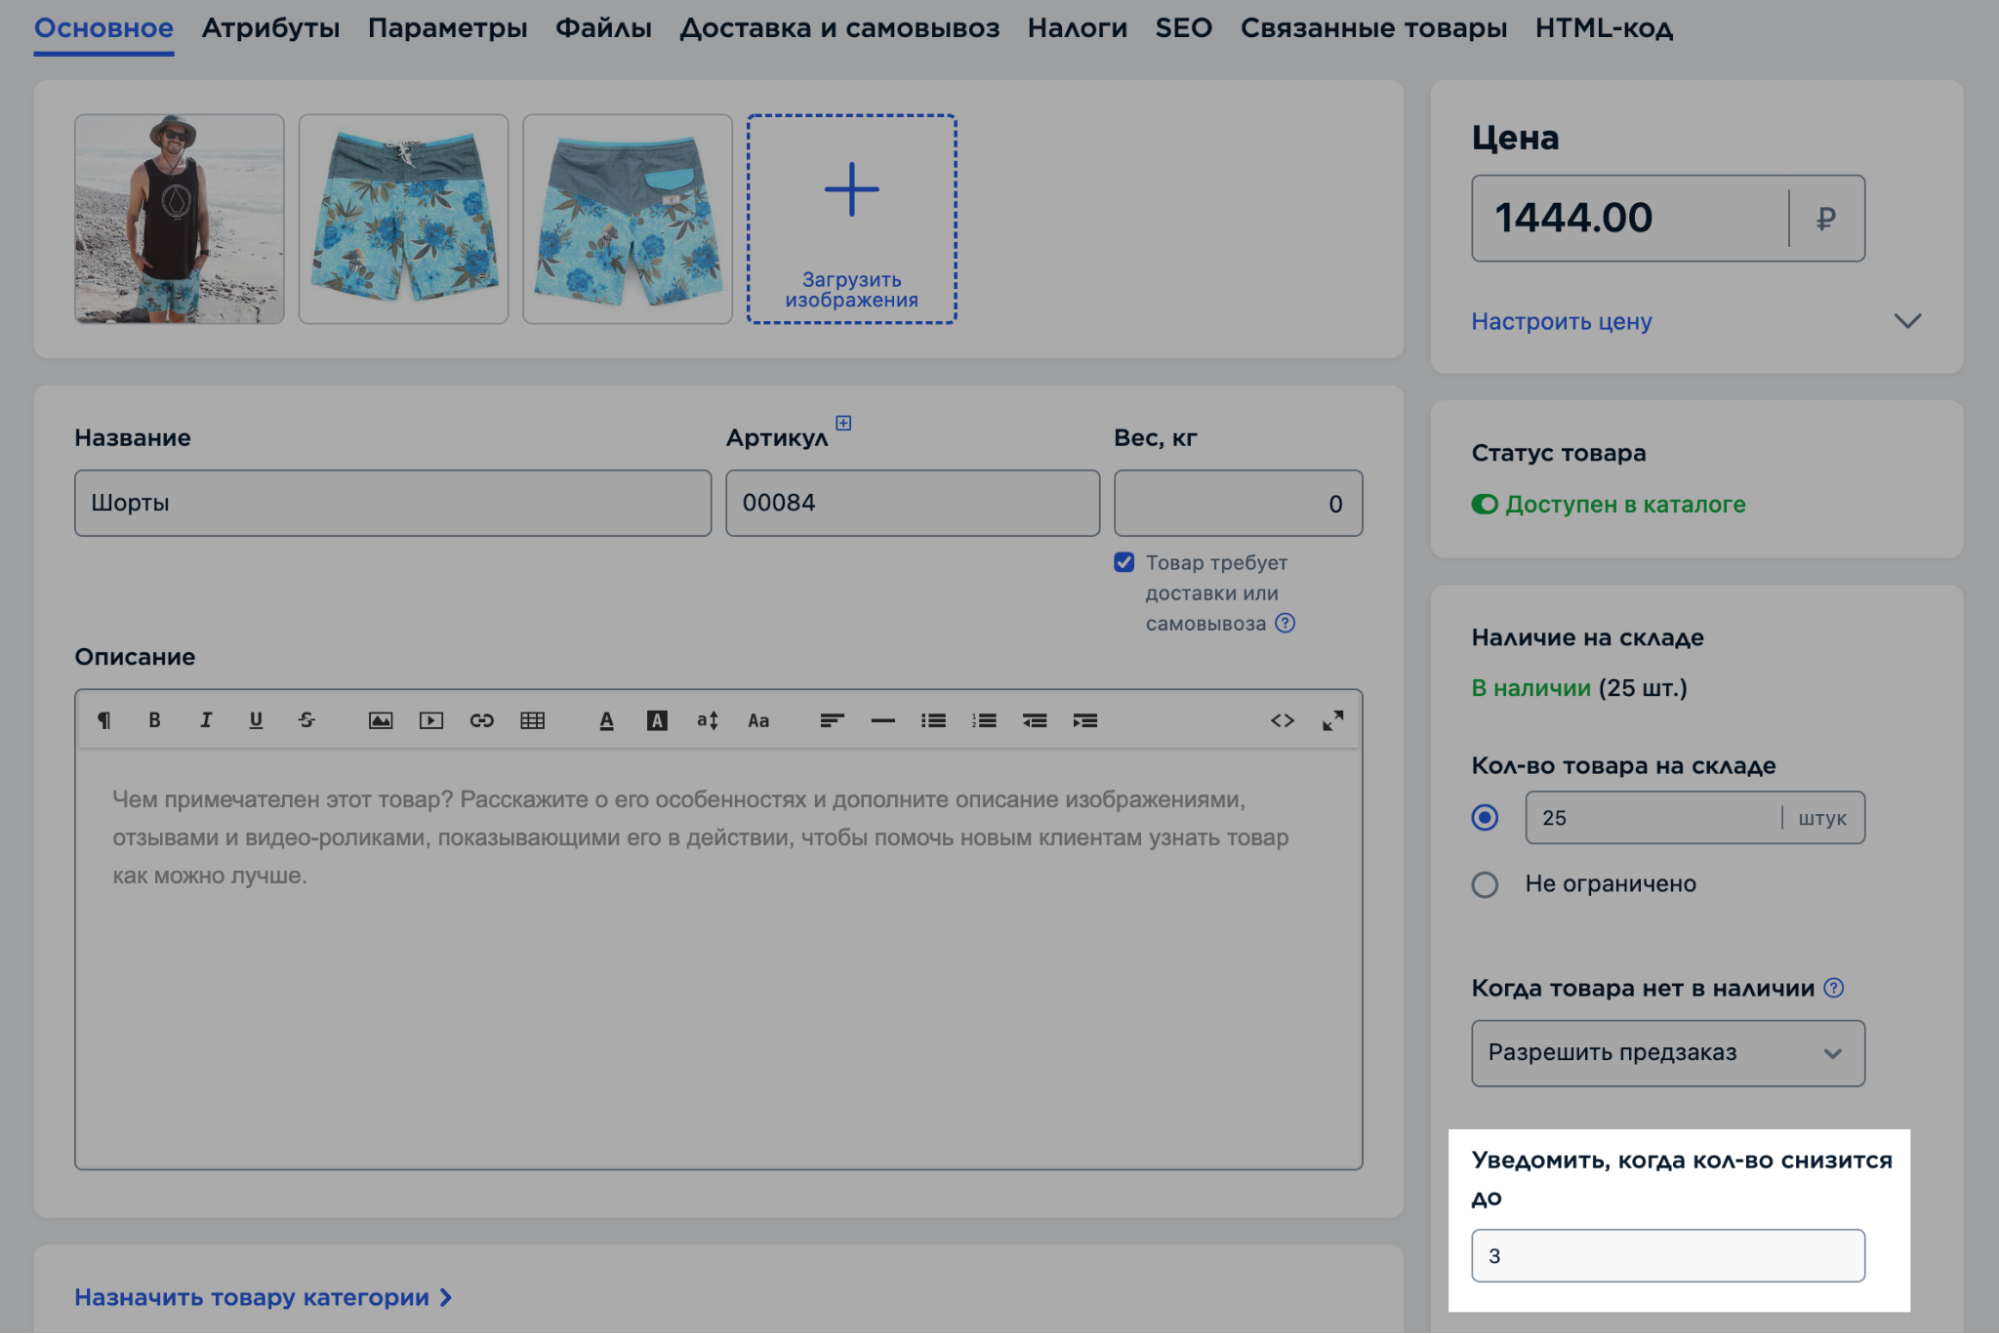Image resolution: width=1999 pixels, height=1334 pixels.
Task: Expand the Настроить цену chevron
Action: click(1908, 321)
